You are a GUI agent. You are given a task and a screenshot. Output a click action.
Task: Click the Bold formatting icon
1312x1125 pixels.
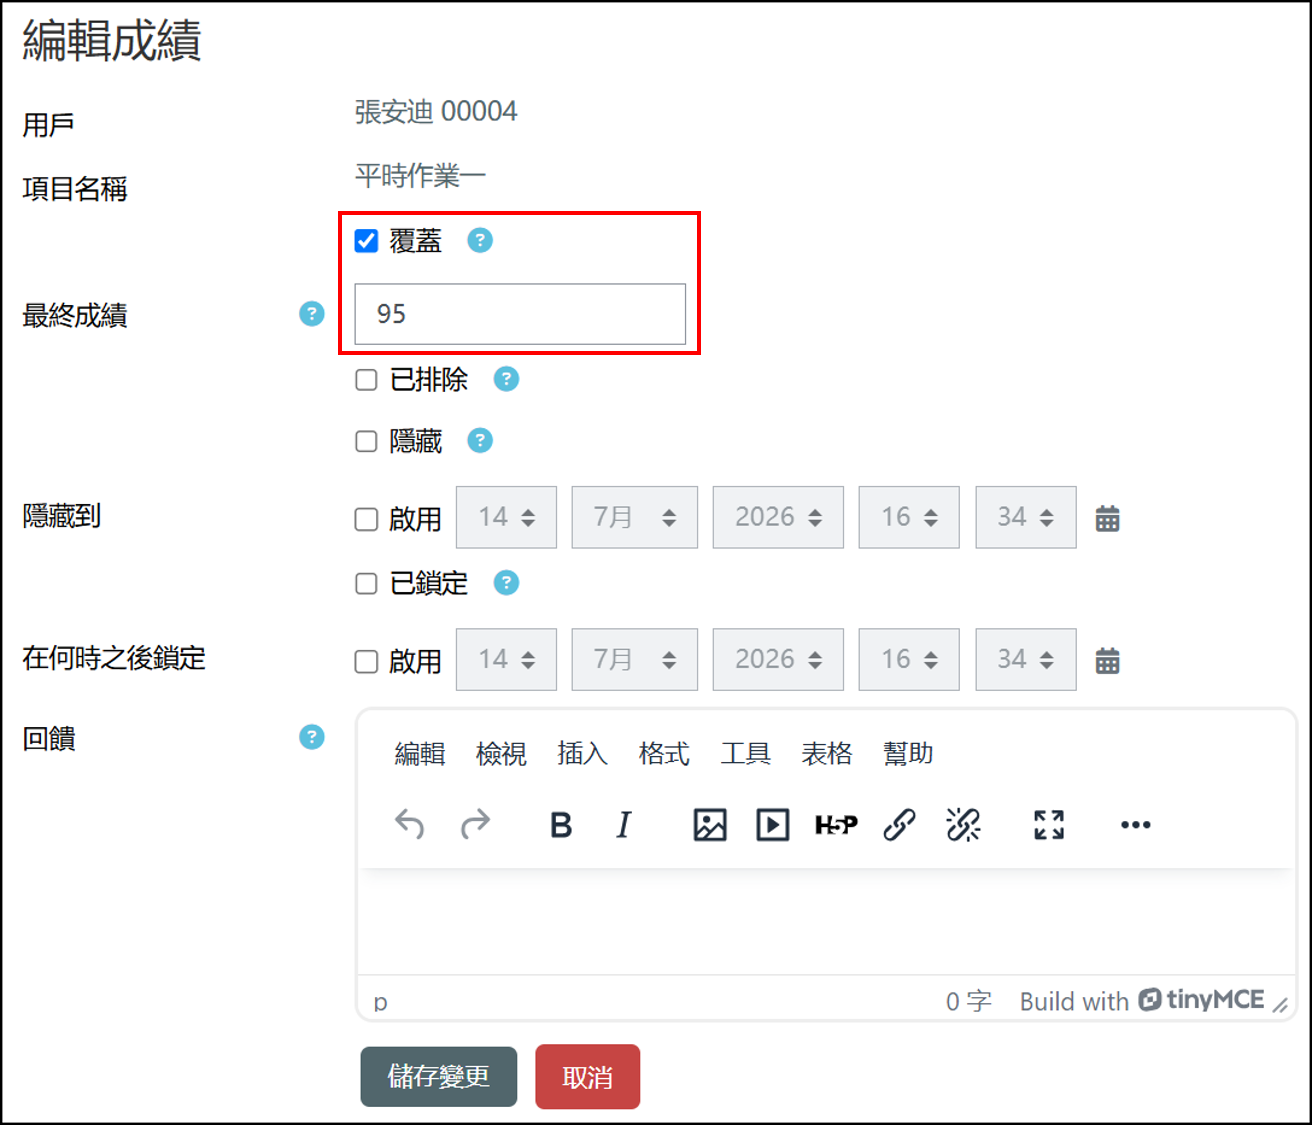tap(561, 825)
